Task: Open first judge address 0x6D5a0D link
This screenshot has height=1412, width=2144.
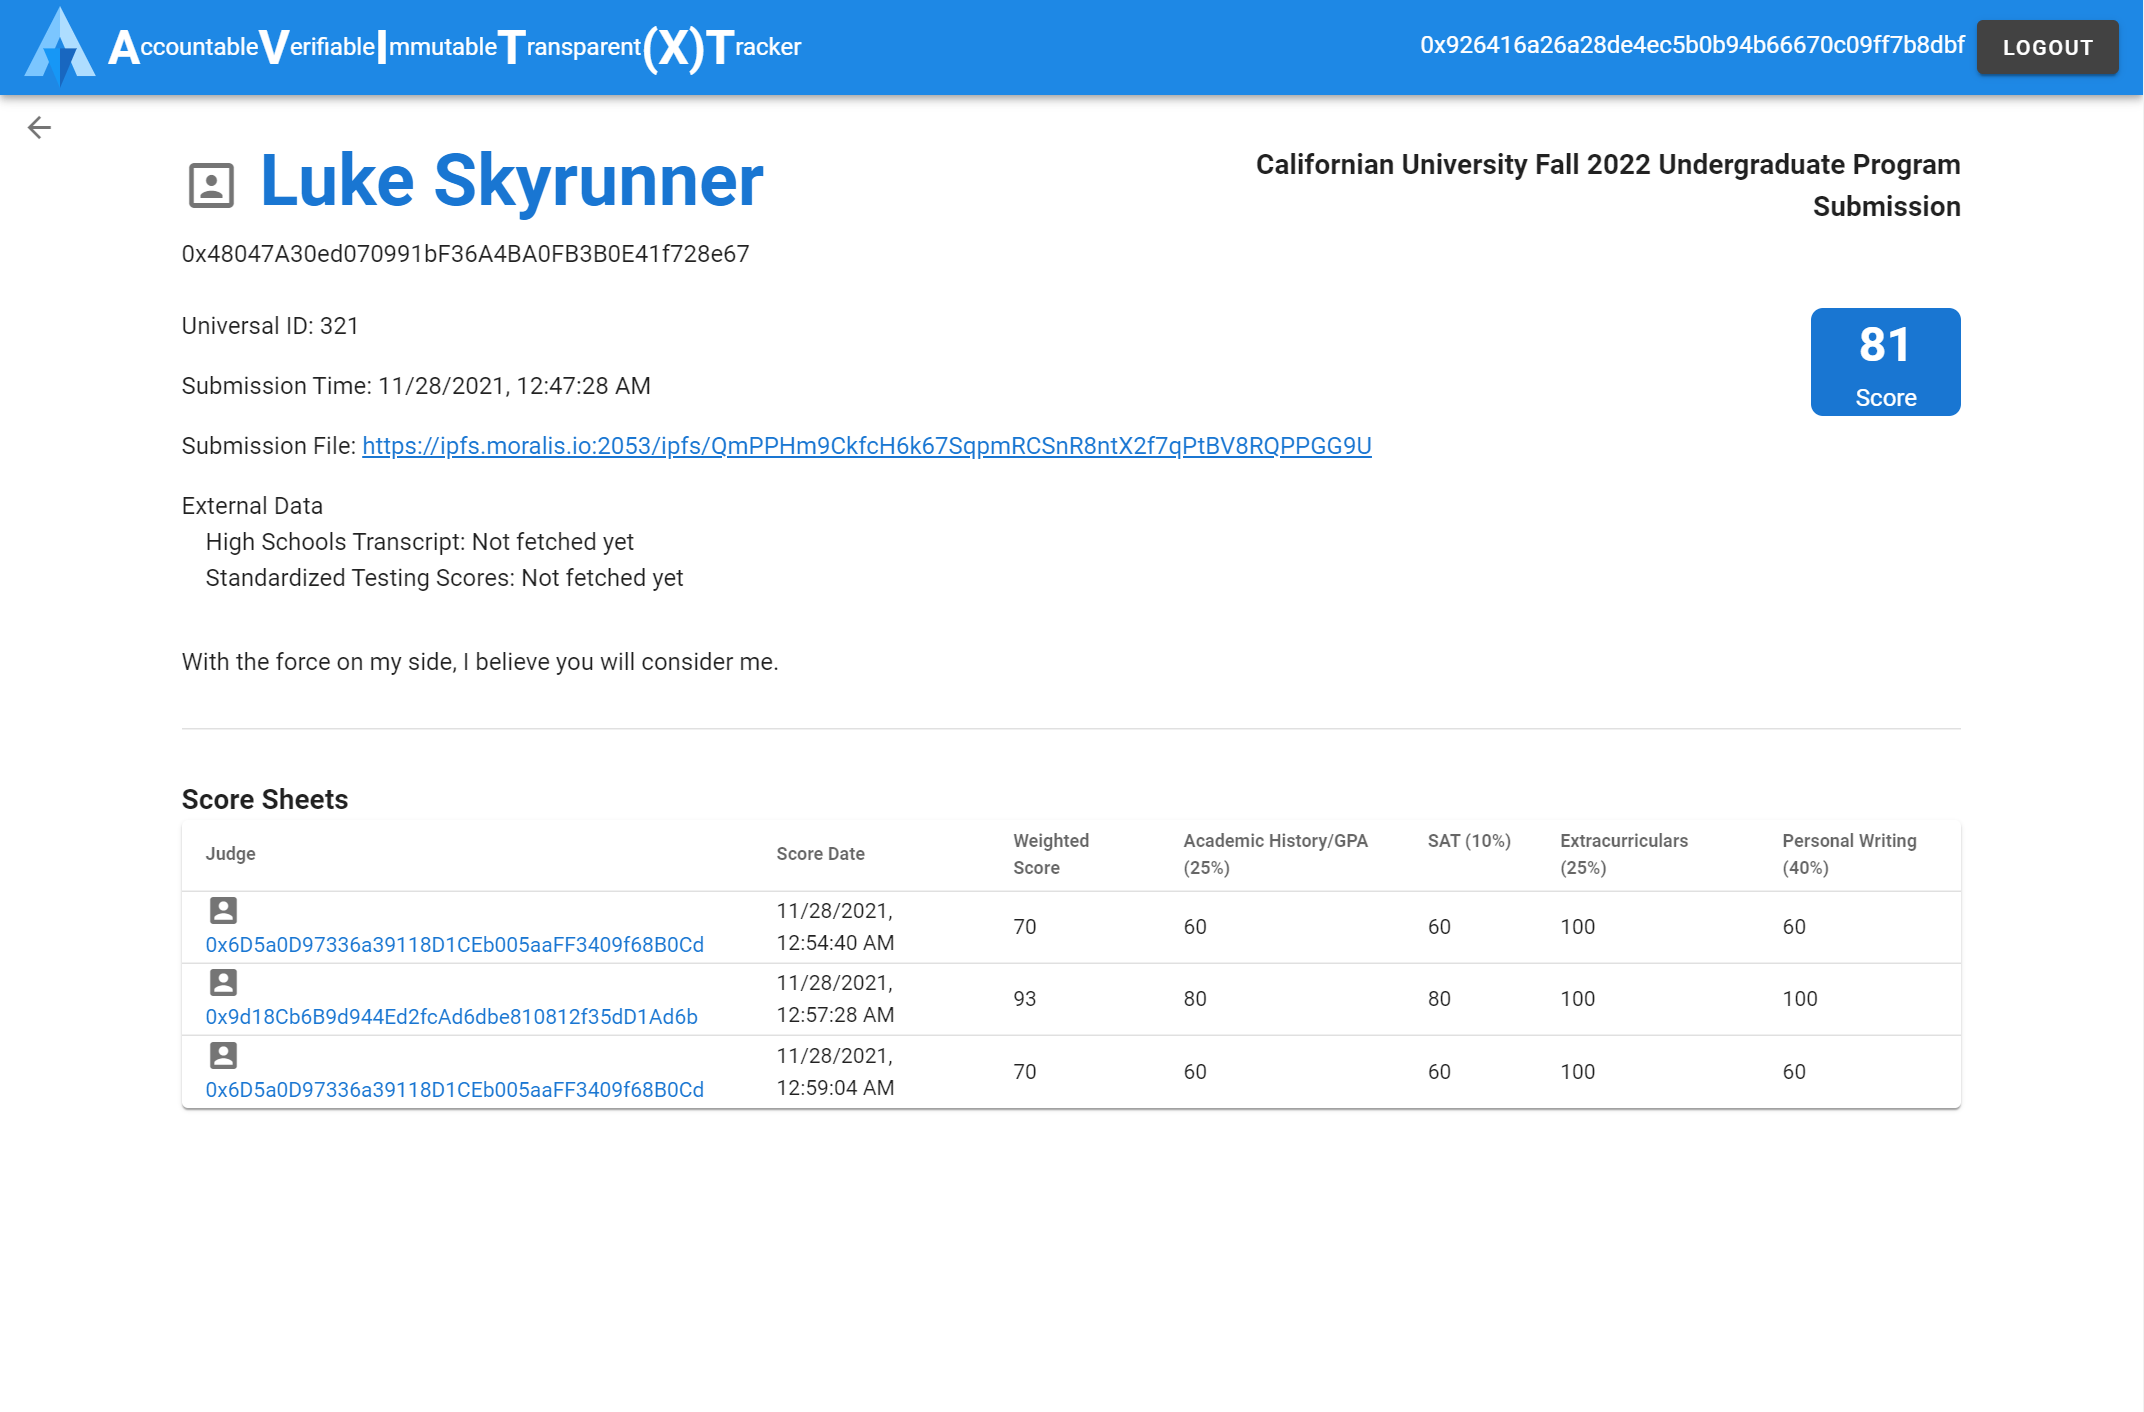Action: pos(454,945)
